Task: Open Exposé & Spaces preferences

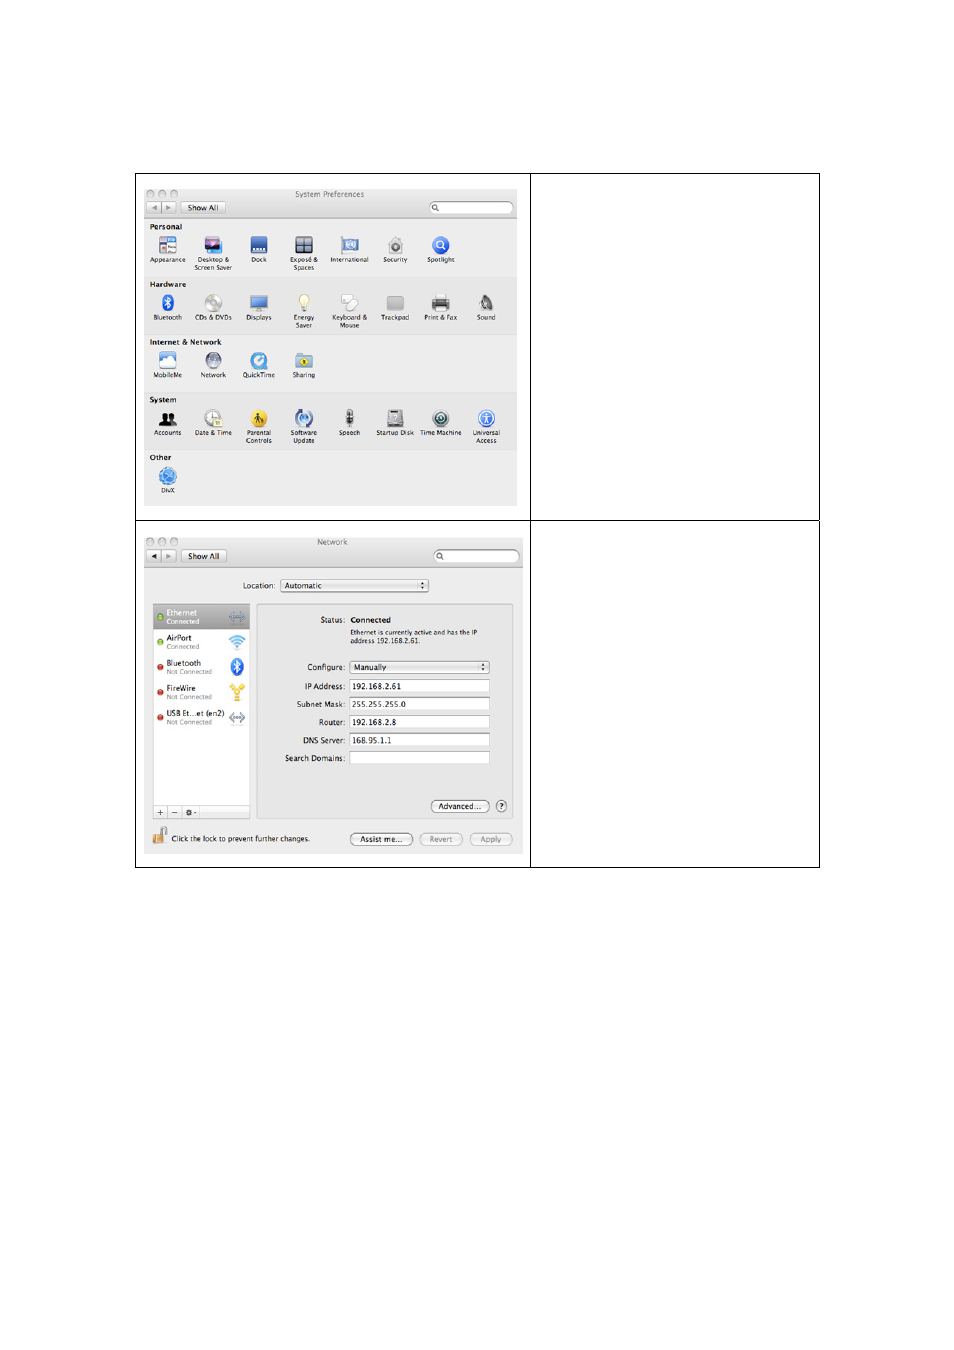Action: click(304, 245)
